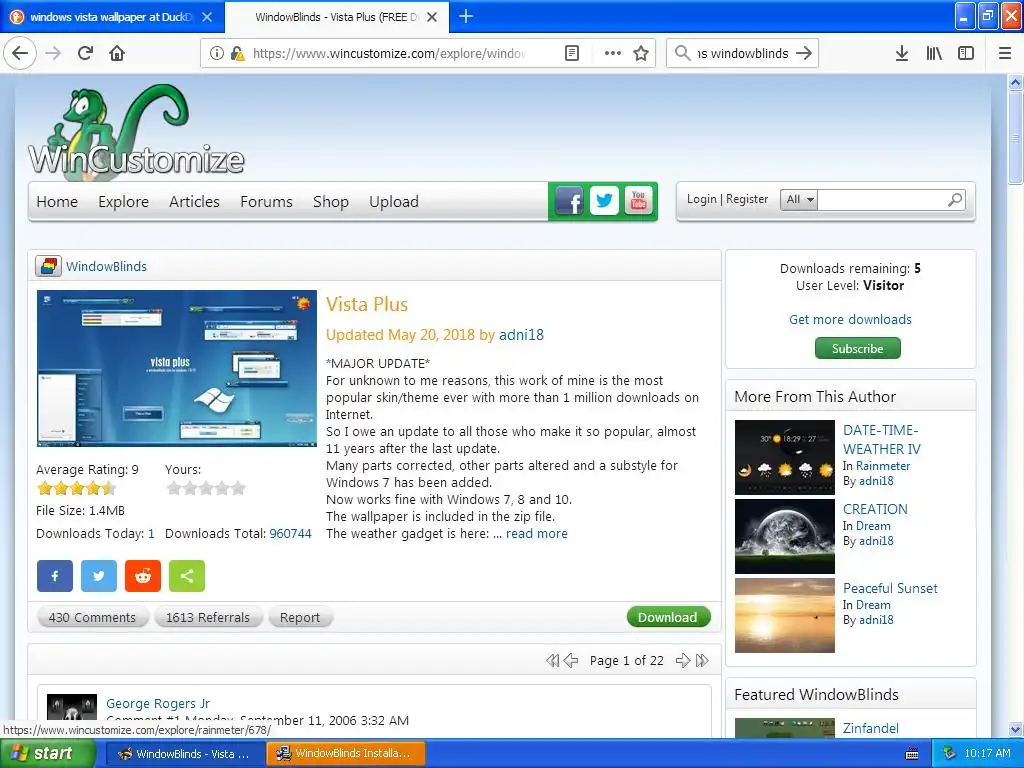1024x768 pixels.
Task: Open WinCustomize Twitter page icon
Action: [x=604, y=201]
